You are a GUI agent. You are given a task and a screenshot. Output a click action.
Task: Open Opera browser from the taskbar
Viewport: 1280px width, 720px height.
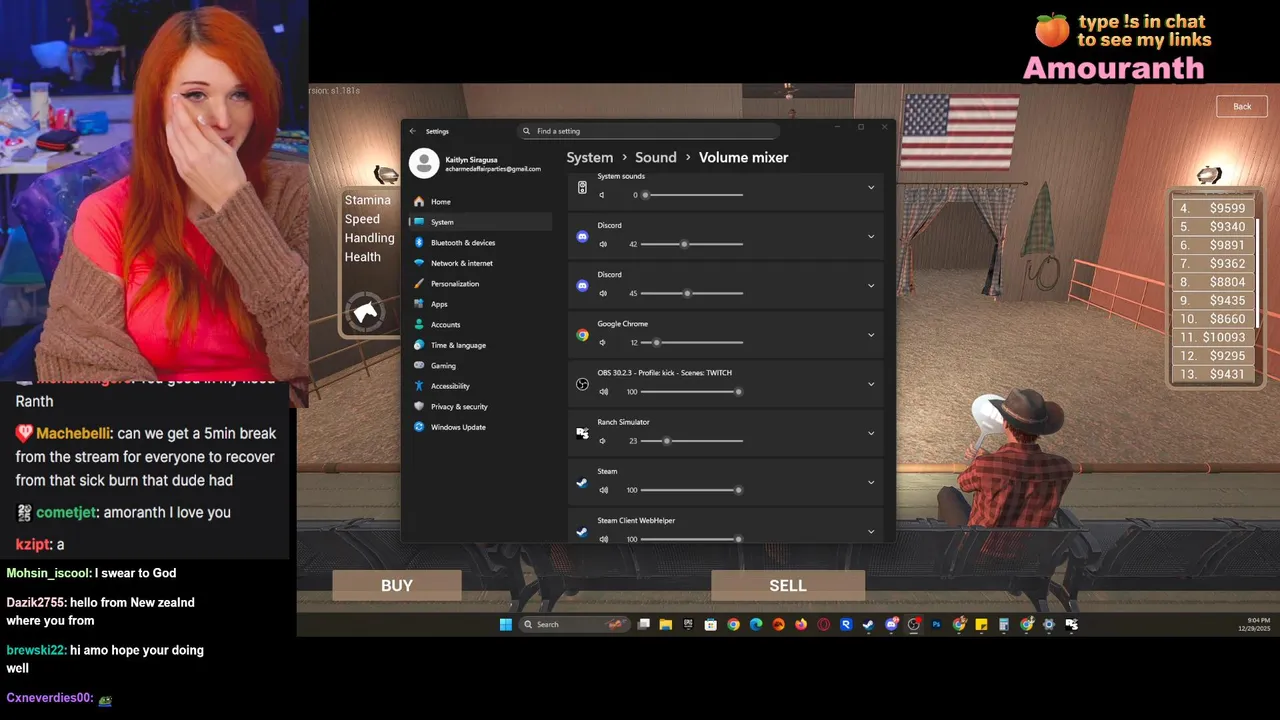pyautogui.click(x=823, y=624)
